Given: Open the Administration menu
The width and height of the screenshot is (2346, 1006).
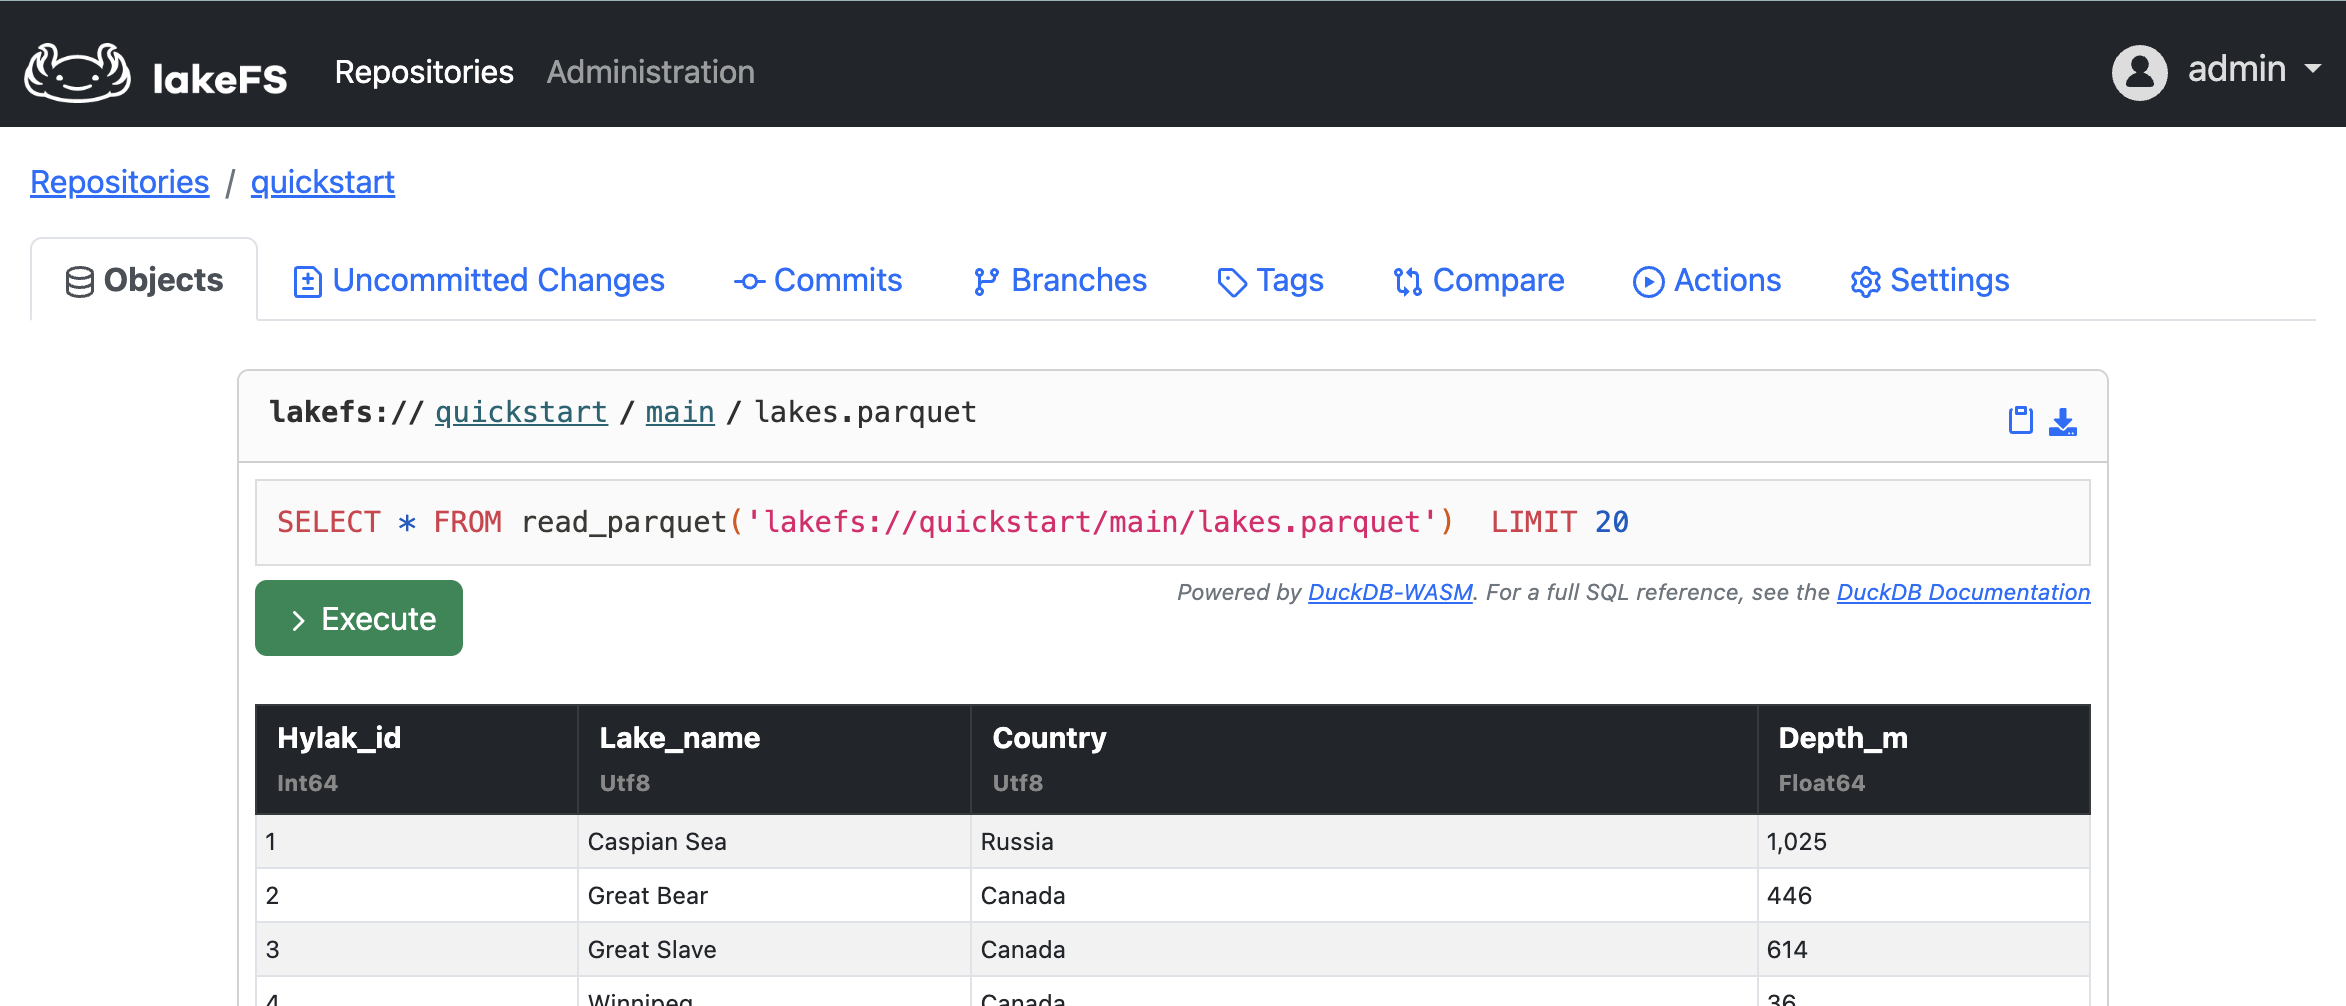Looking at the screenshot, I should click(x=650, y=71).
